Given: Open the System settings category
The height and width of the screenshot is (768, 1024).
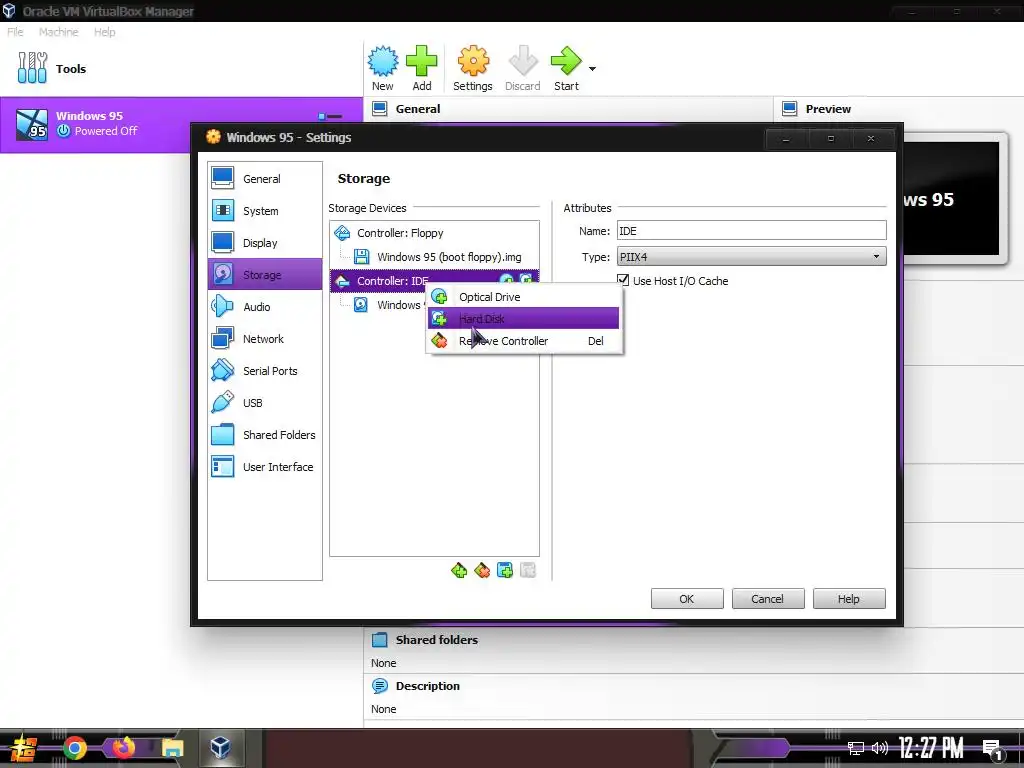Looking at the screenshot, I should (x=264, y=211).
